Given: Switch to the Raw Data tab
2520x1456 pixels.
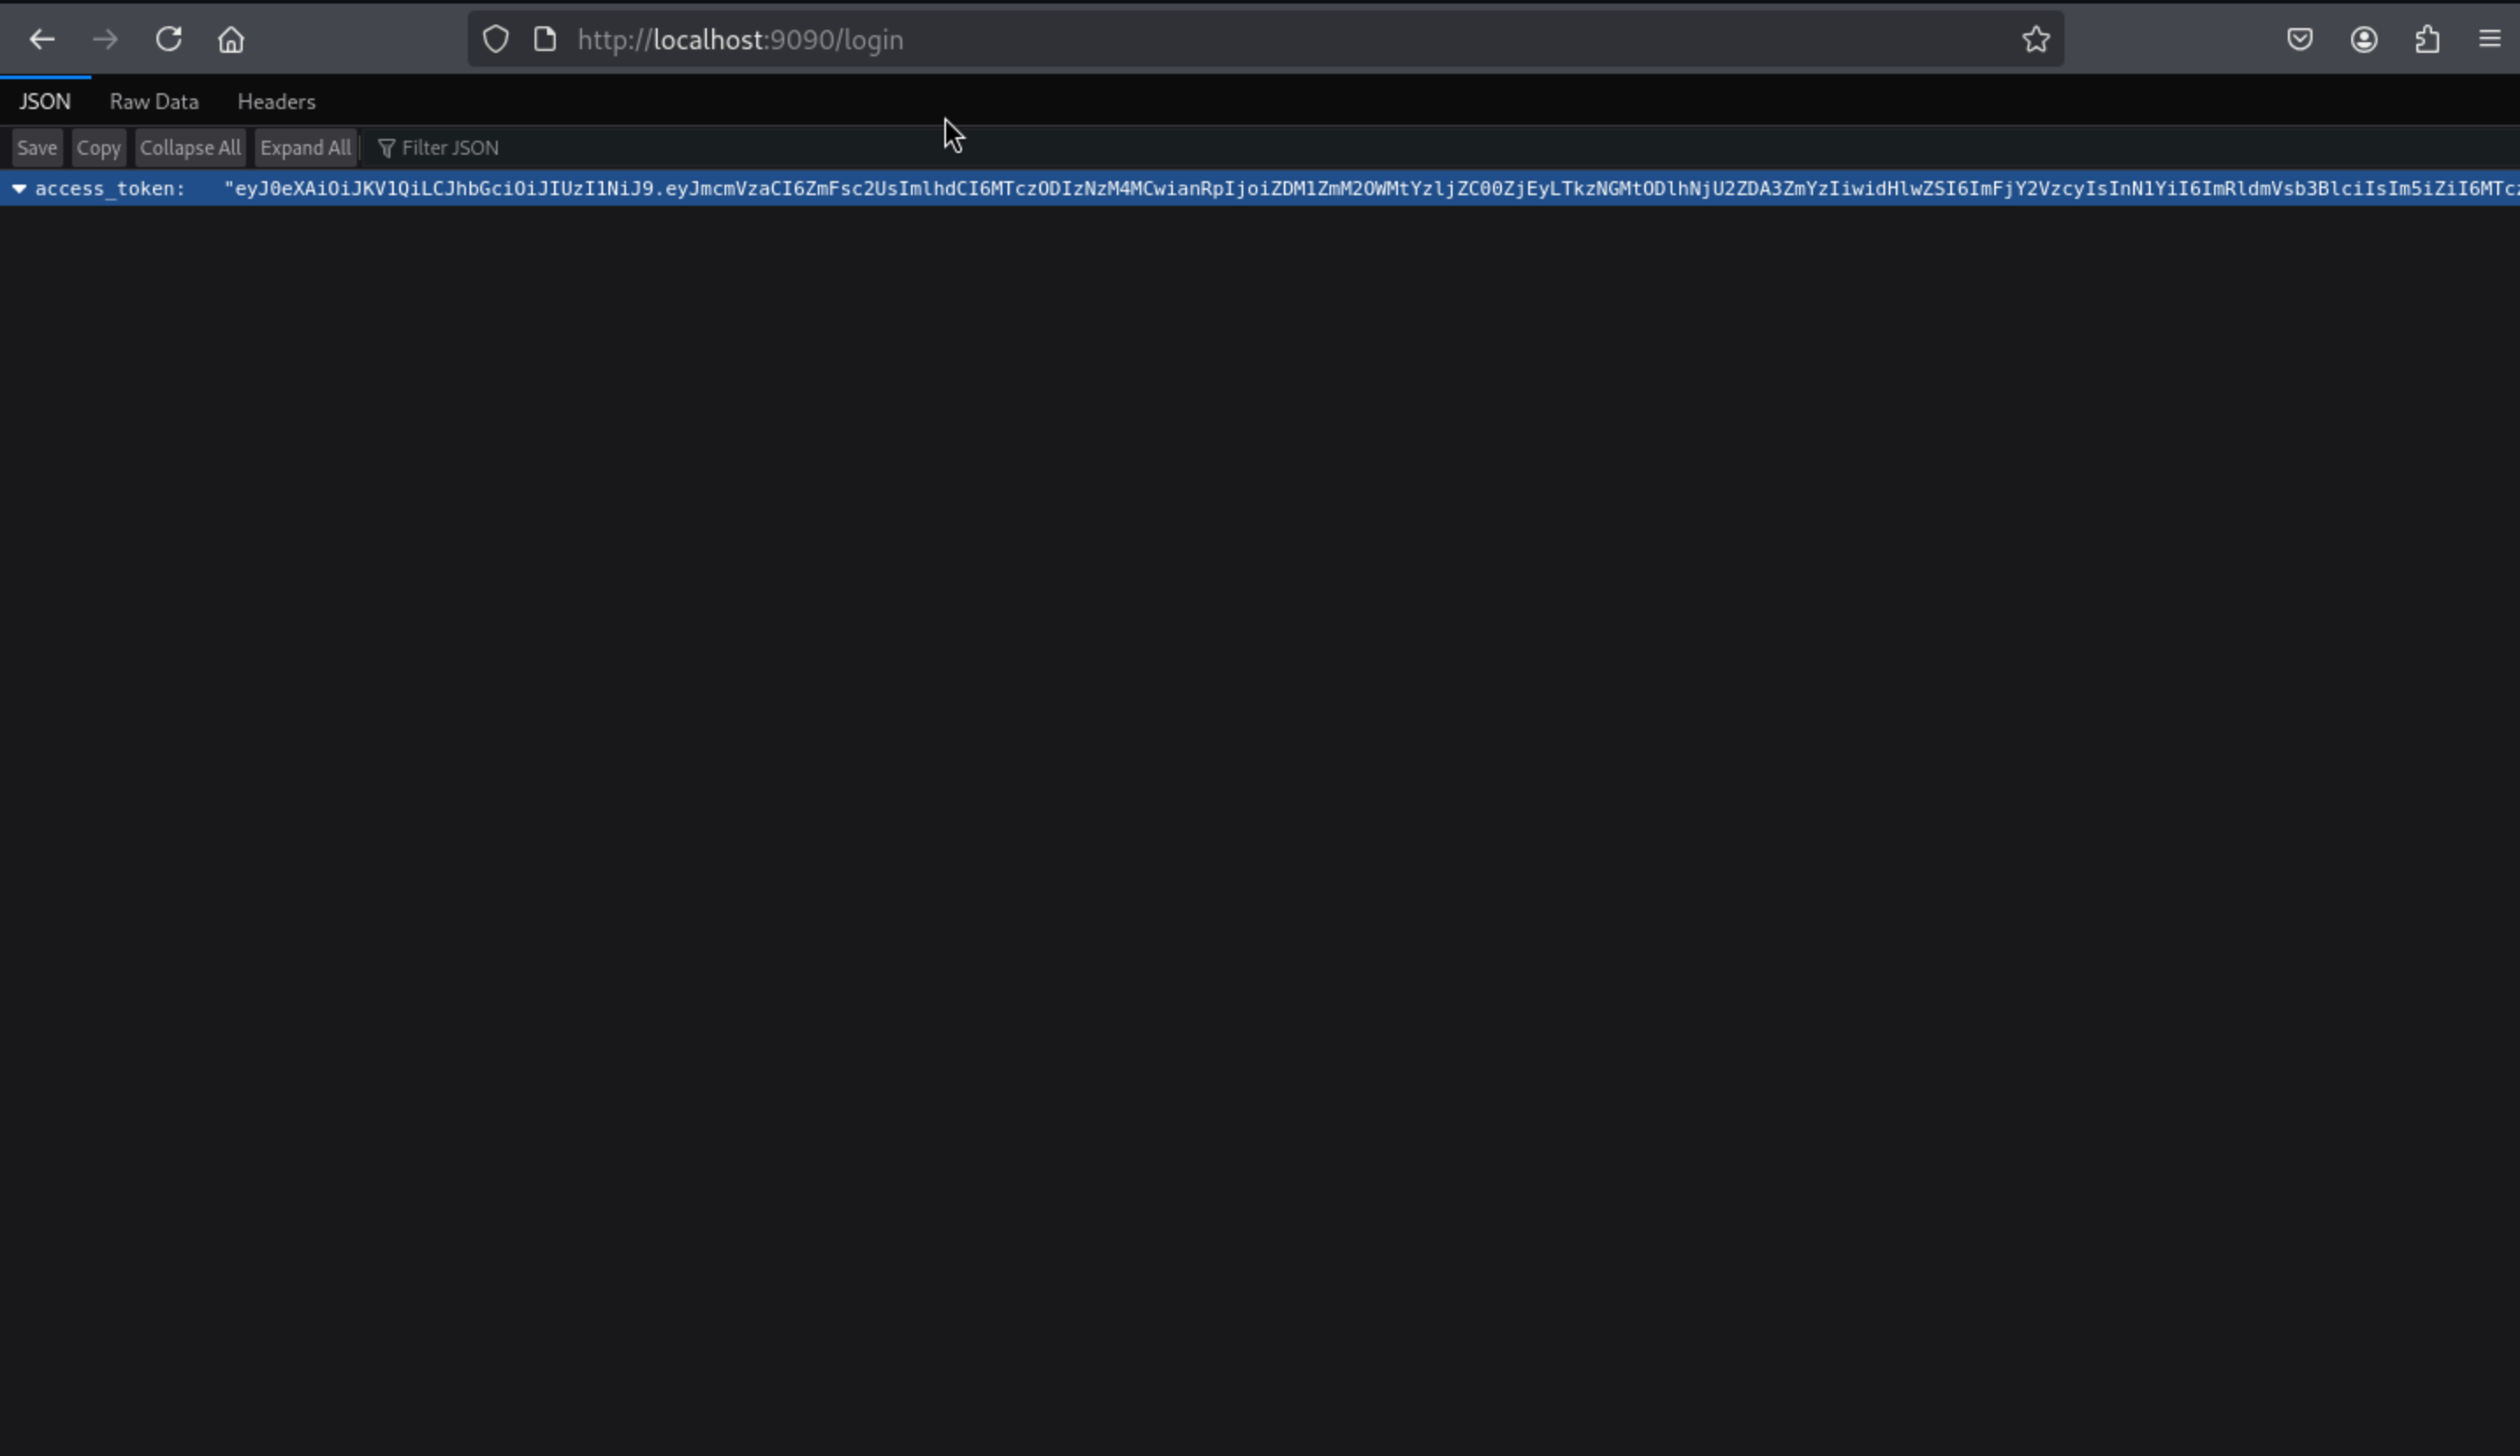Looking at the screenshot, I should coord(154,102).
